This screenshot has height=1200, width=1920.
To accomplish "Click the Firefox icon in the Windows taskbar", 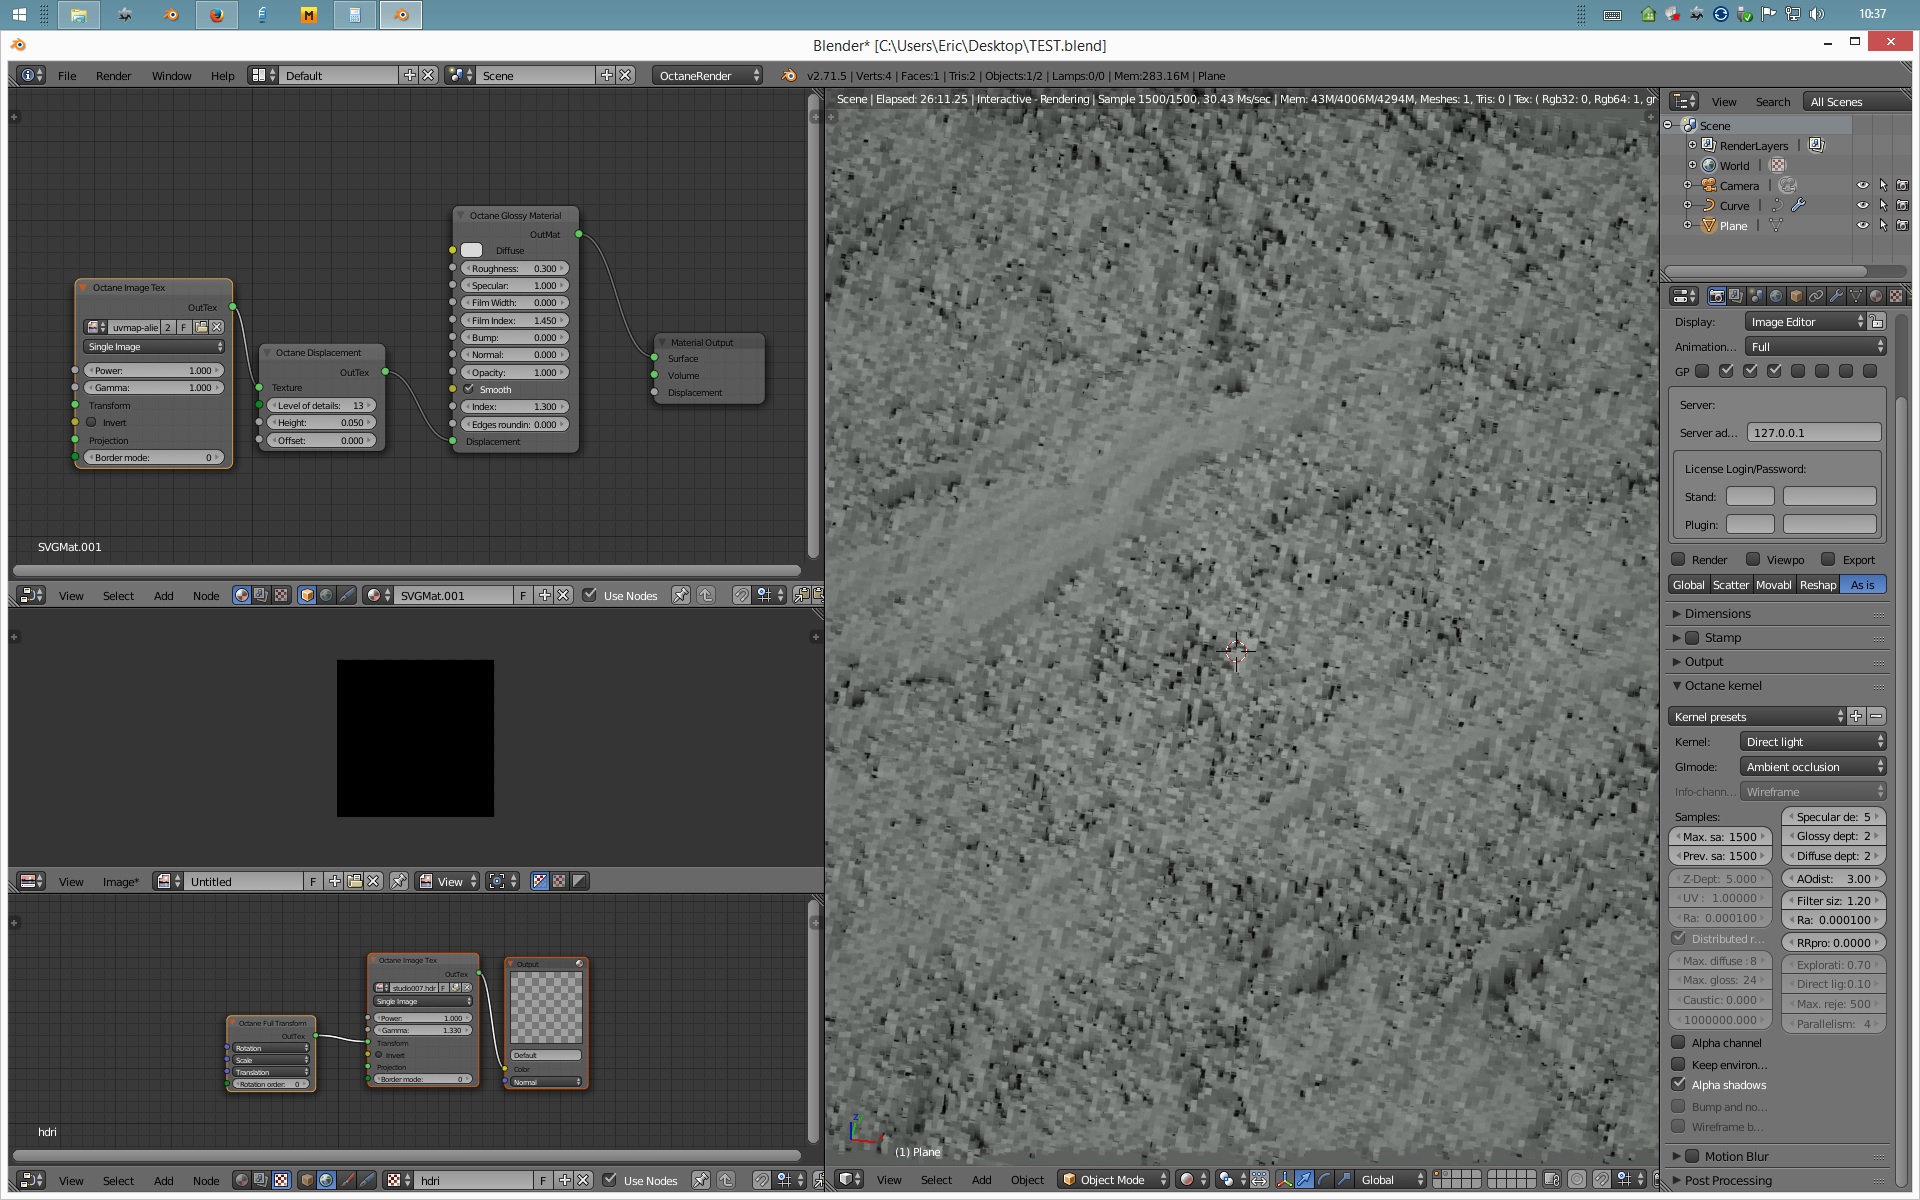I will [x=216, y=15].
